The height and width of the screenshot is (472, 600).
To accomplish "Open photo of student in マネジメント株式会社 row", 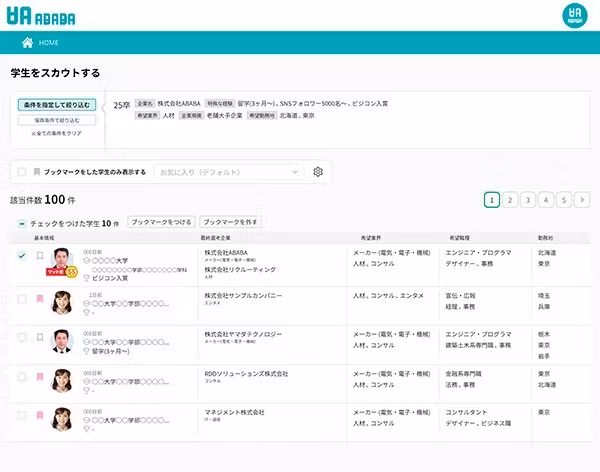I will [x=62, y=419].
